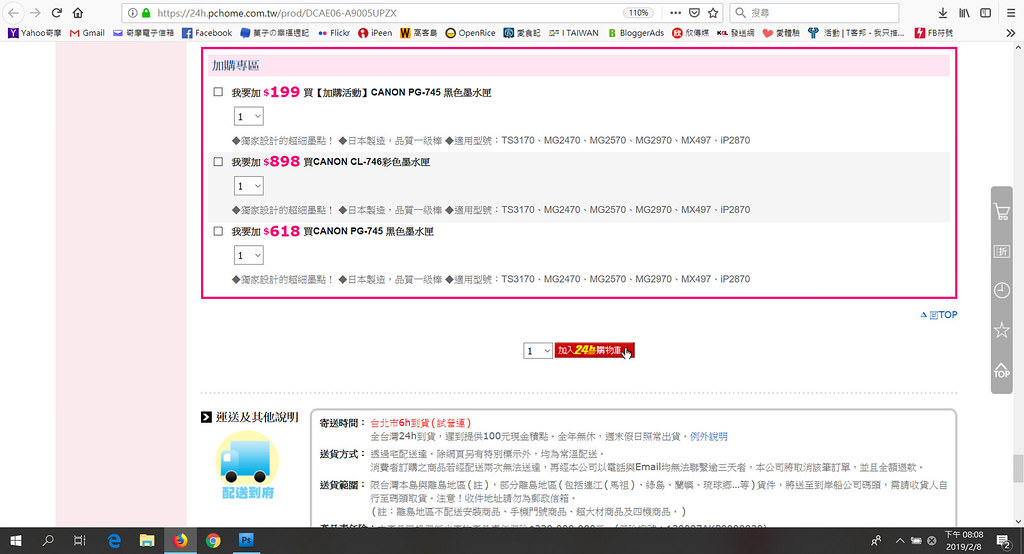The image size is (1024, 554).
Task: Open the Facebook bookmark
Action: click(207, 33)
